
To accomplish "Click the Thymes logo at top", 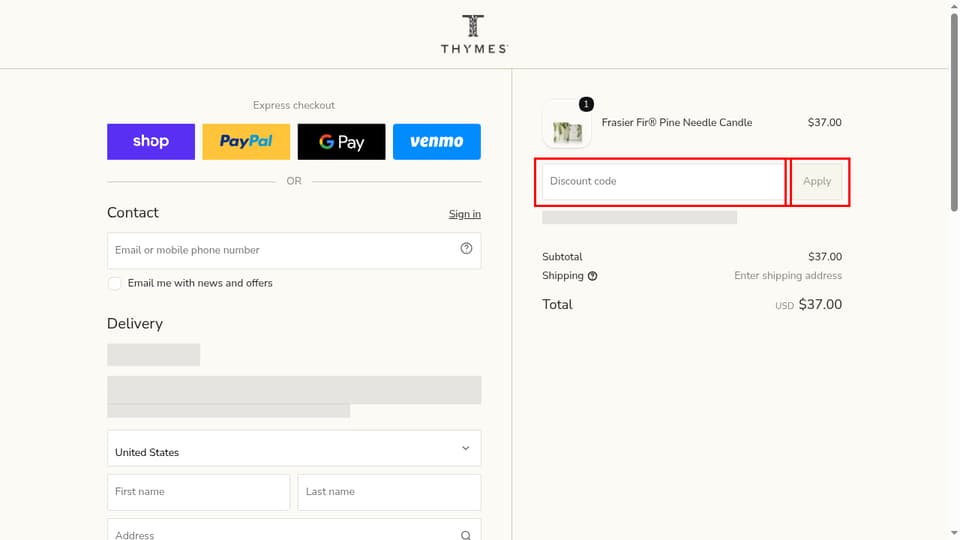I will (474, 34).
